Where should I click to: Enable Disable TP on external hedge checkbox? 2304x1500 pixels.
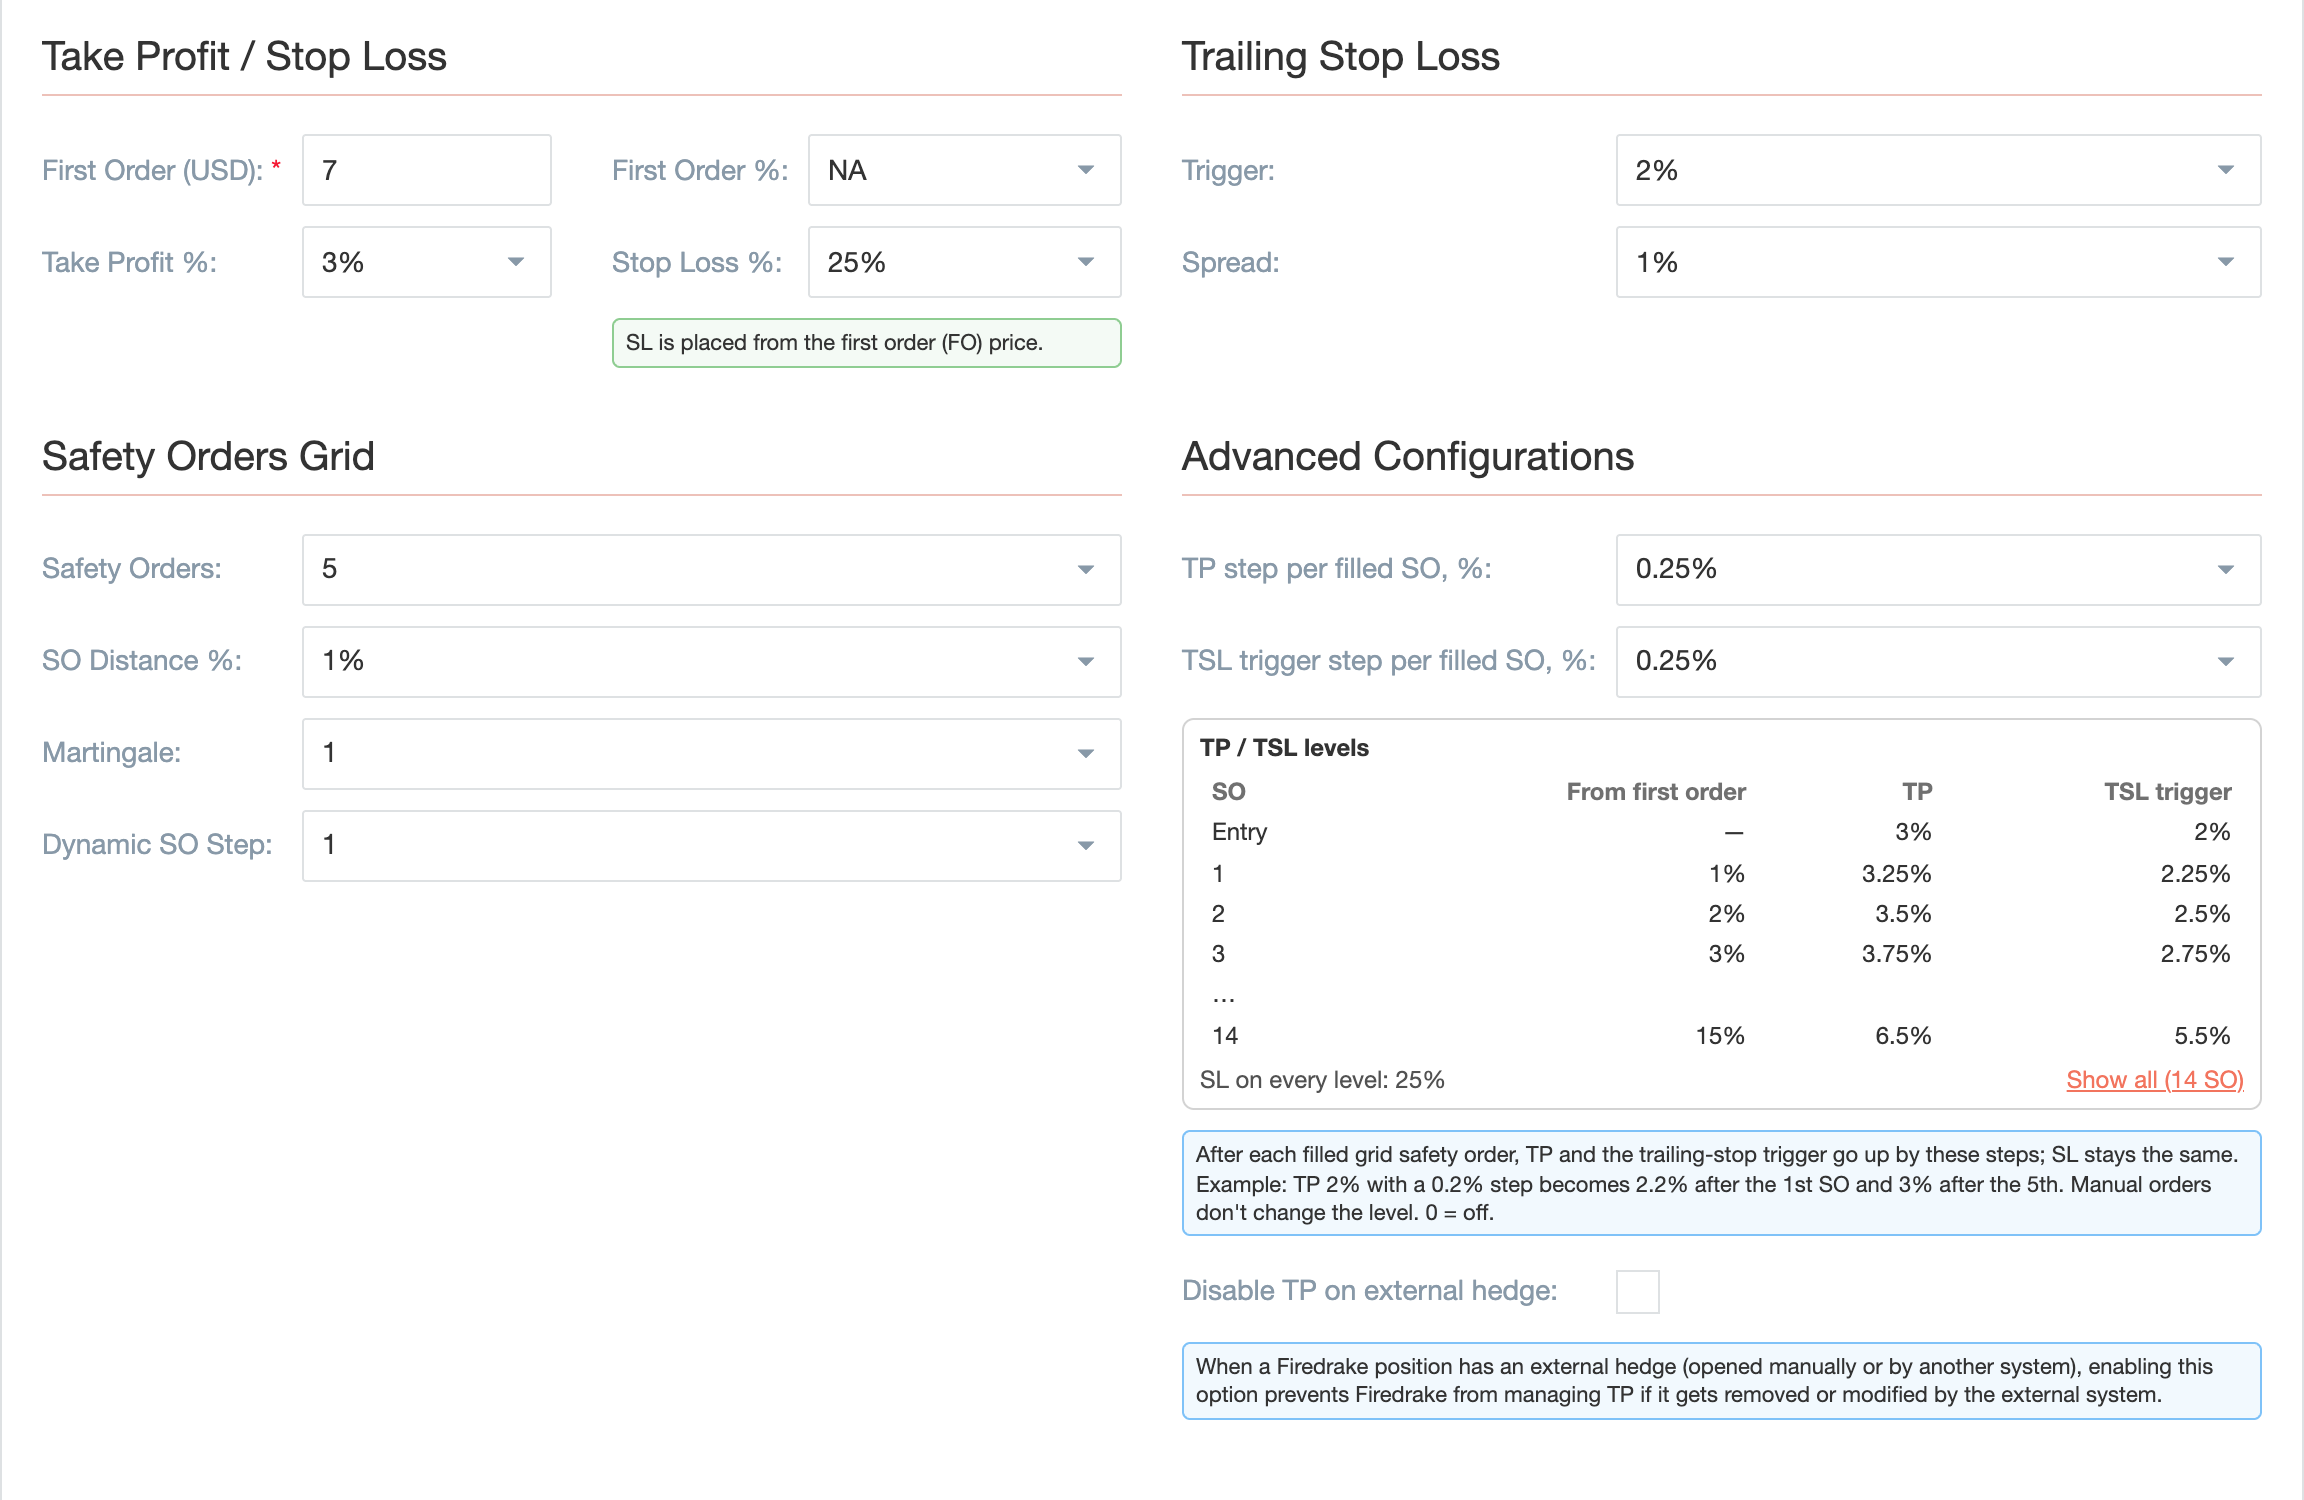pos(1638,1291)
